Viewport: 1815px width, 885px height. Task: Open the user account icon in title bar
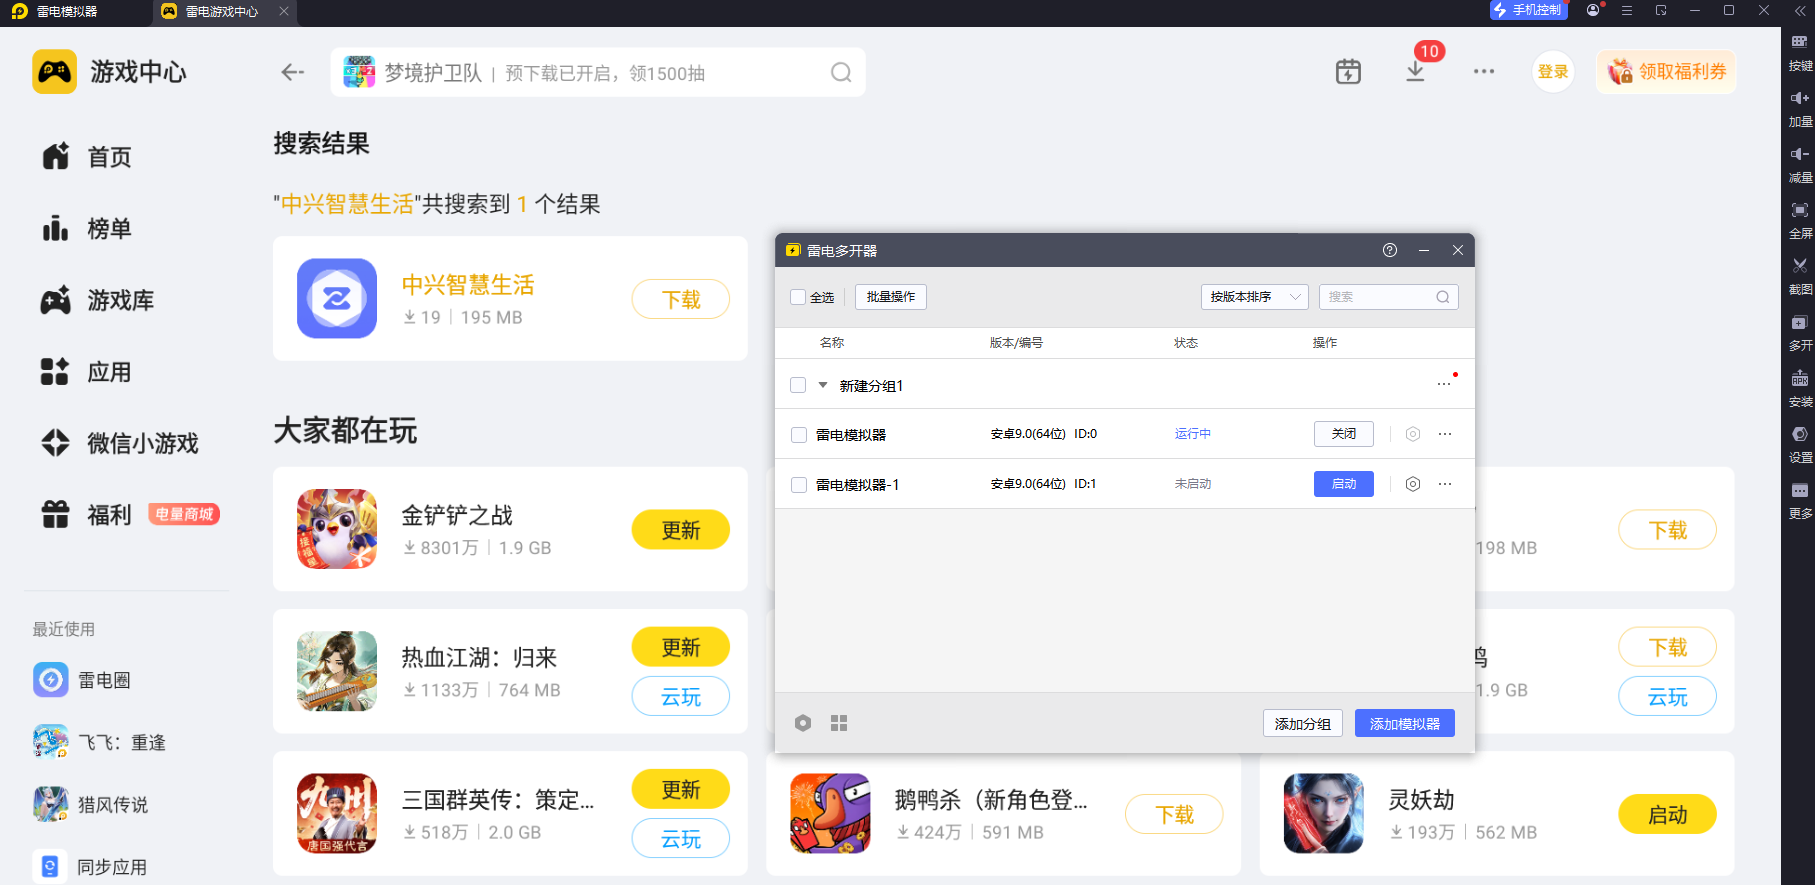tap(1593, 10)
